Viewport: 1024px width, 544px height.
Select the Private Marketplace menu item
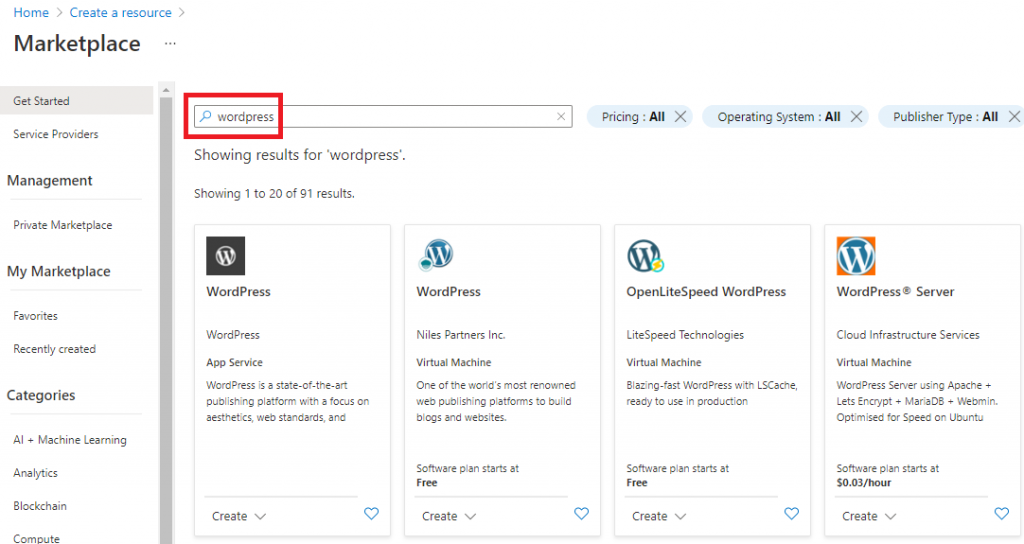[x=63, y=225]
